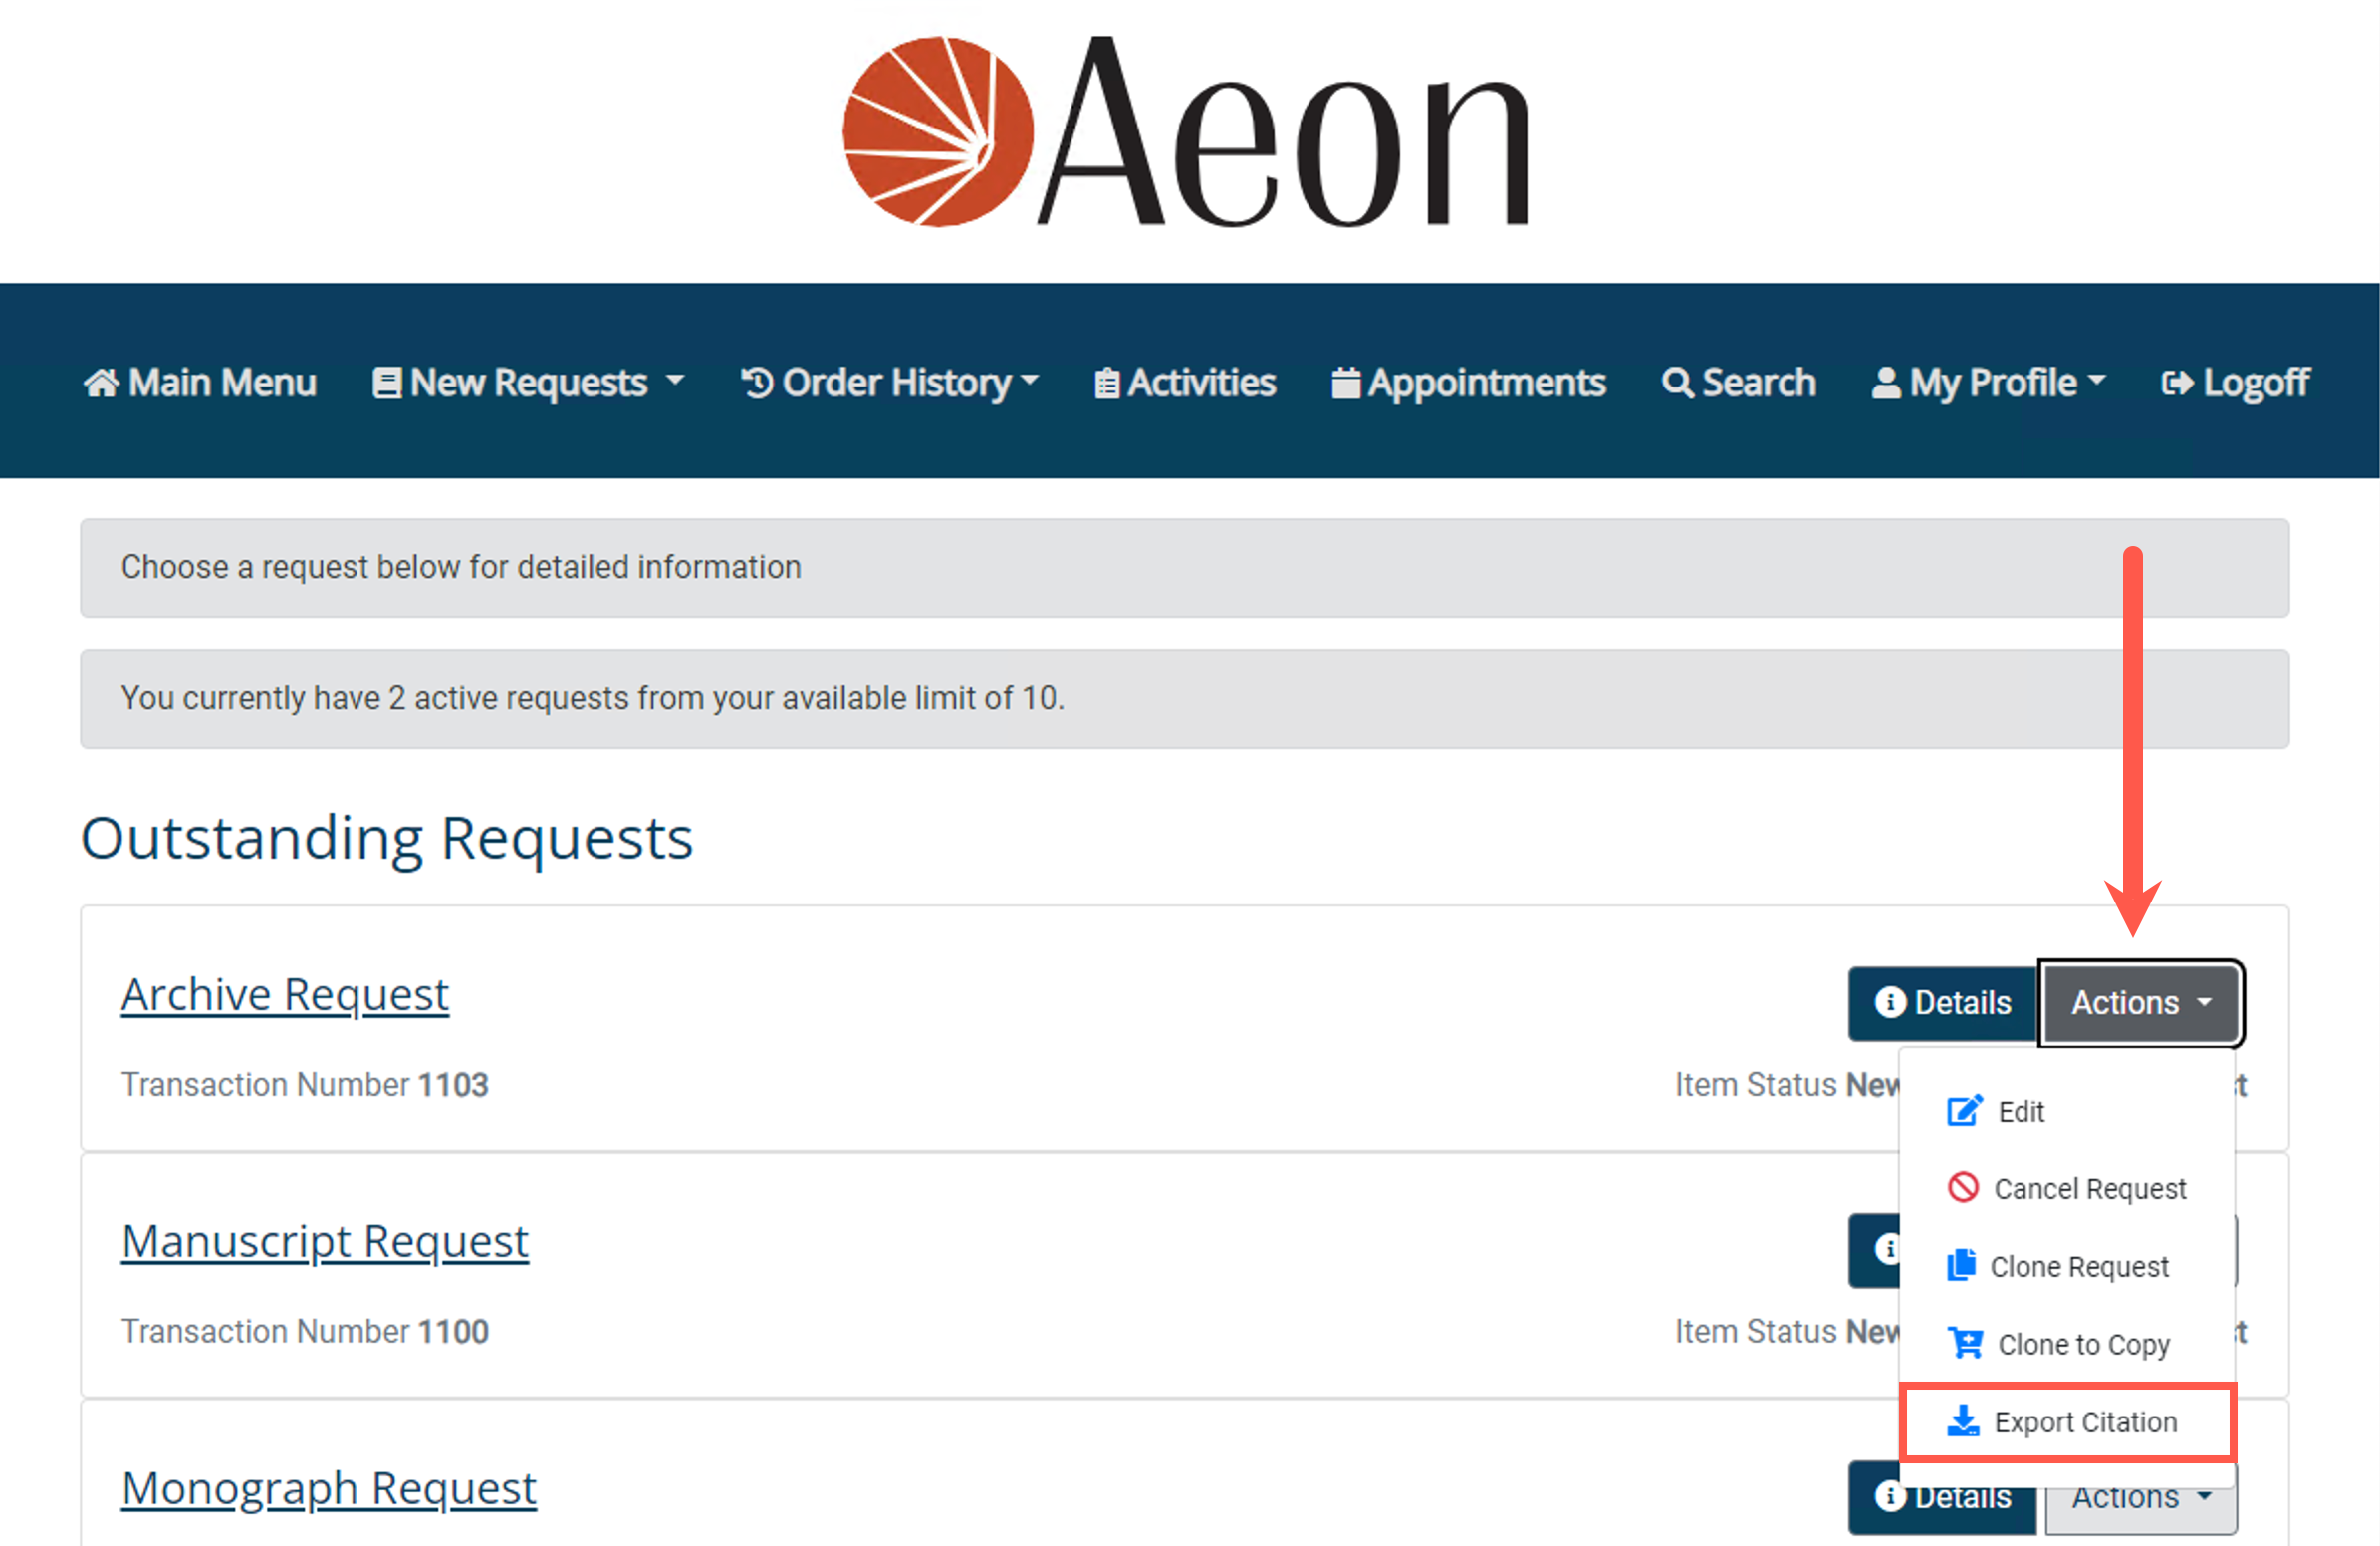Image resolution: width=2380 pixels, height=1546 pixels.
Task: Select Cancel Request menu entry
Action: 2089,1189
